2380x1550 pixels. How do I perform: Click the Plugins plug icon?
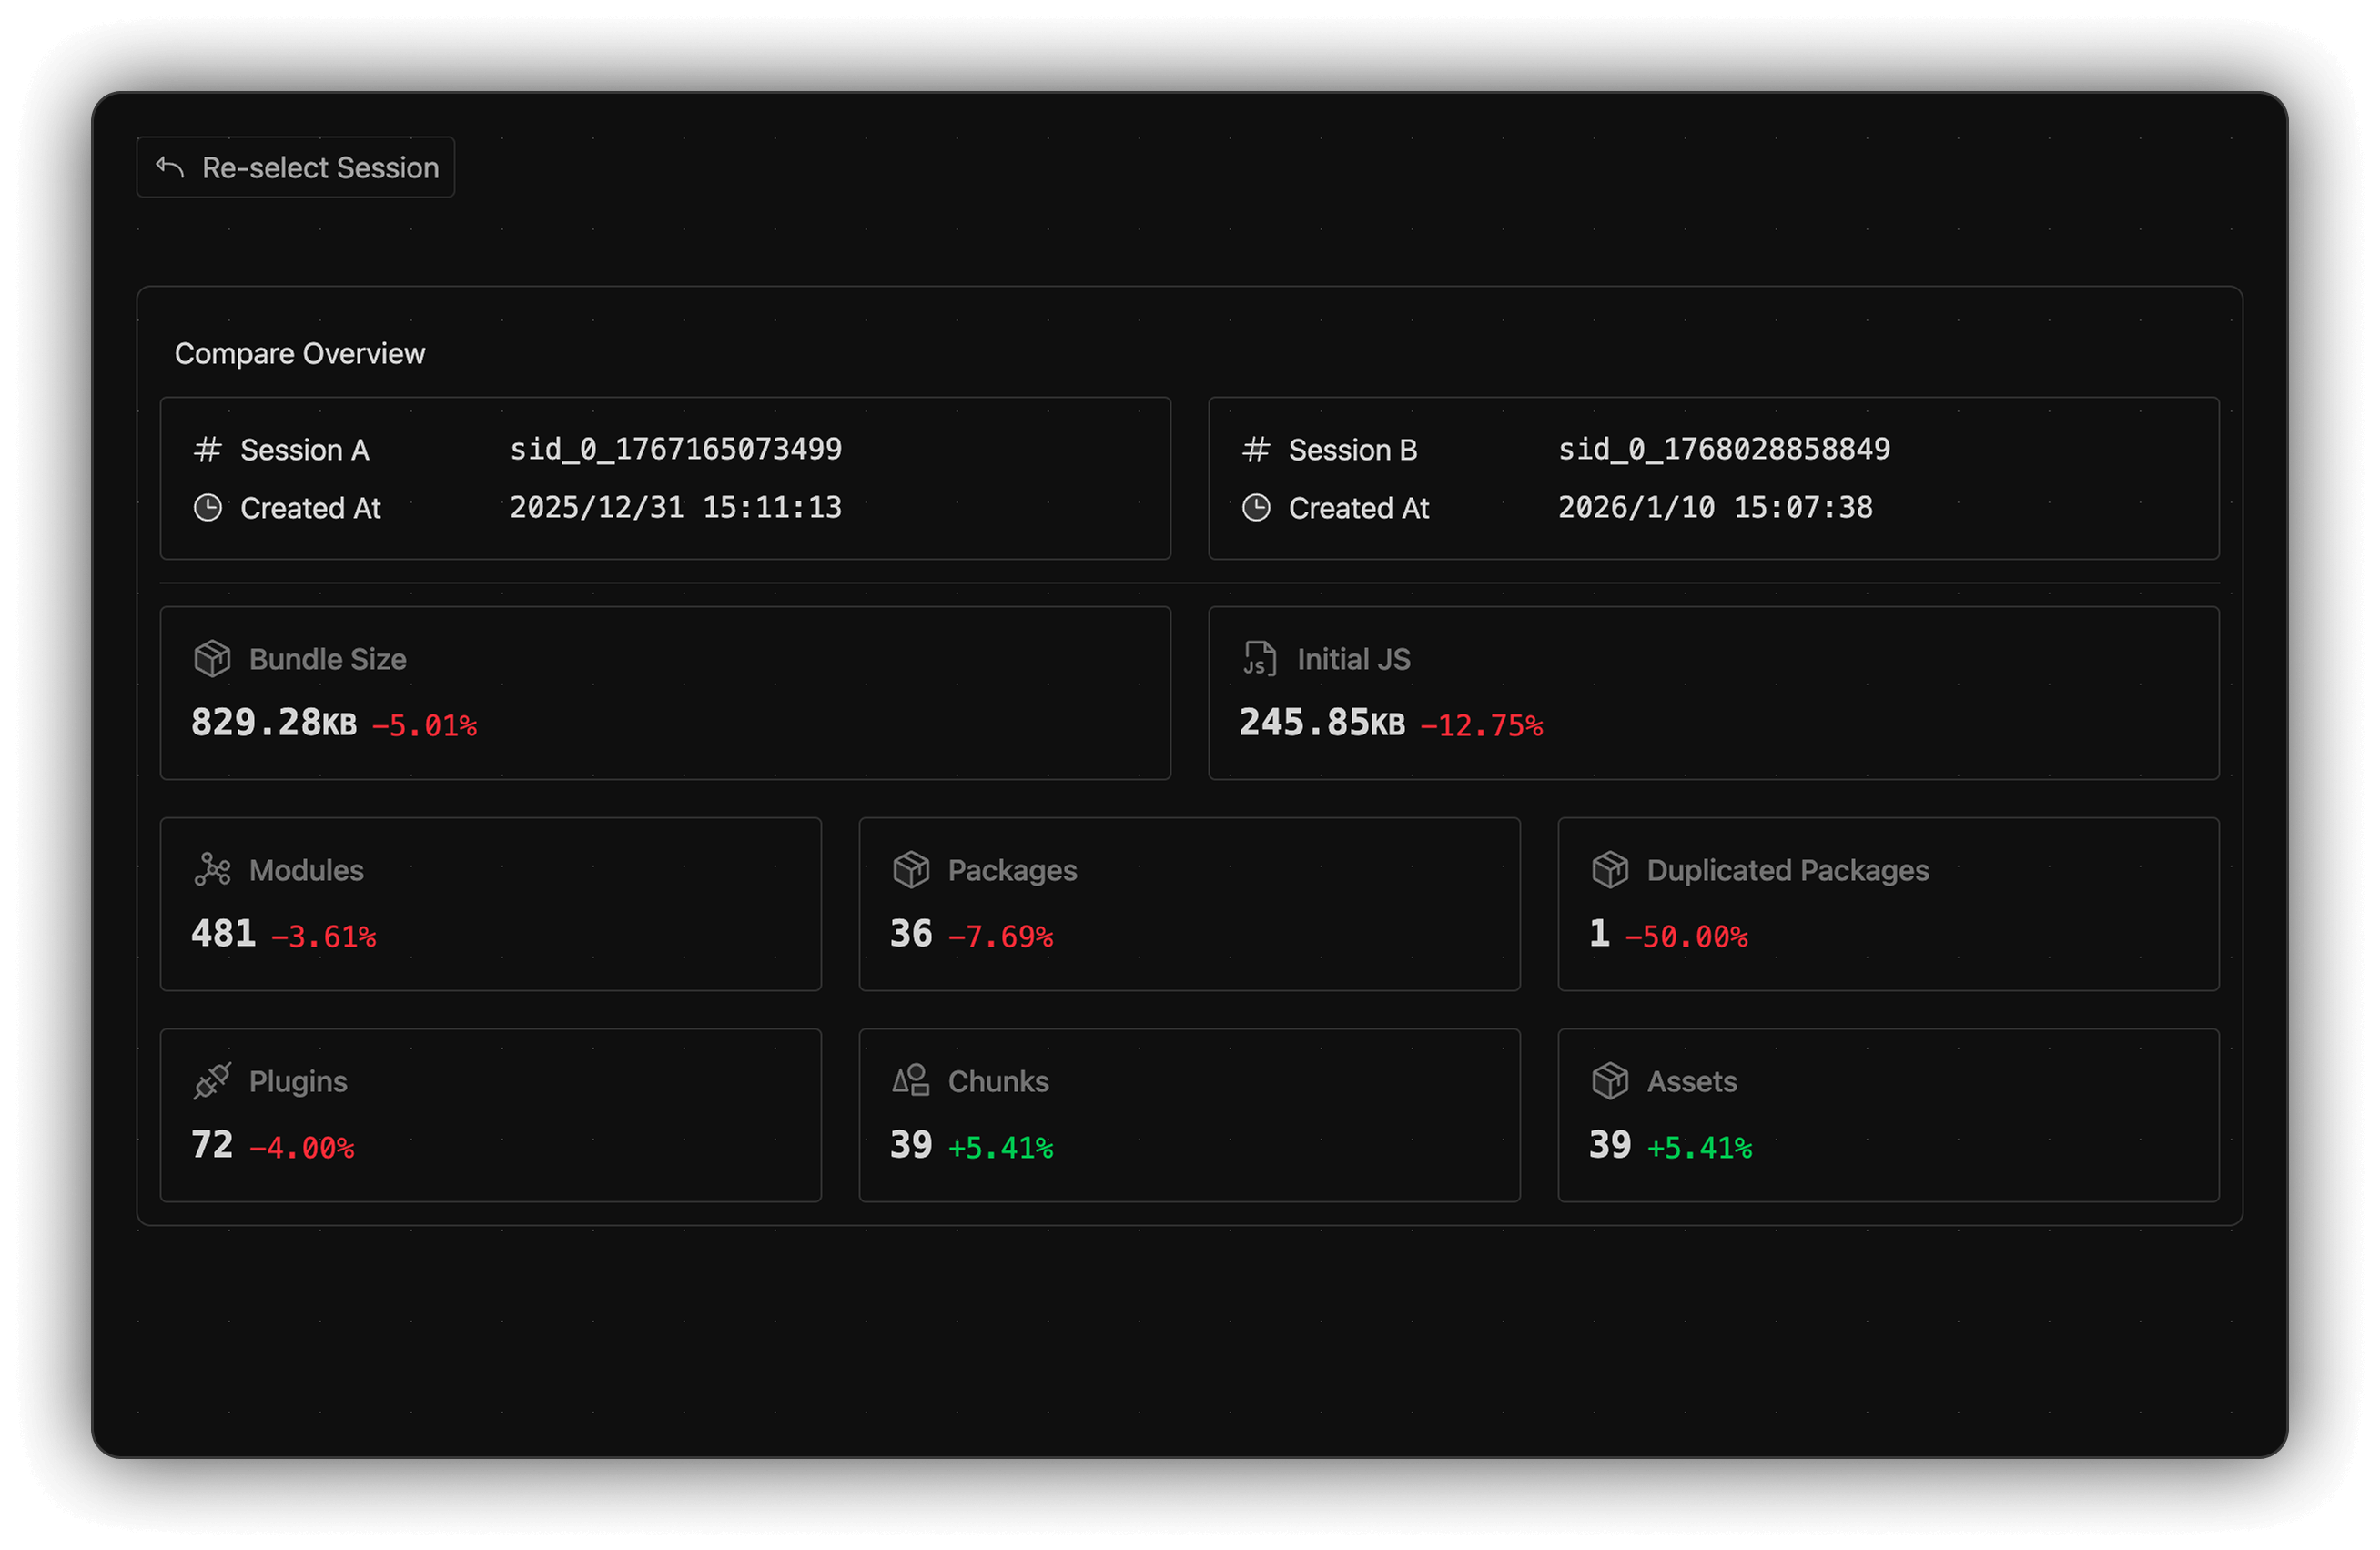click(212, 1081)
